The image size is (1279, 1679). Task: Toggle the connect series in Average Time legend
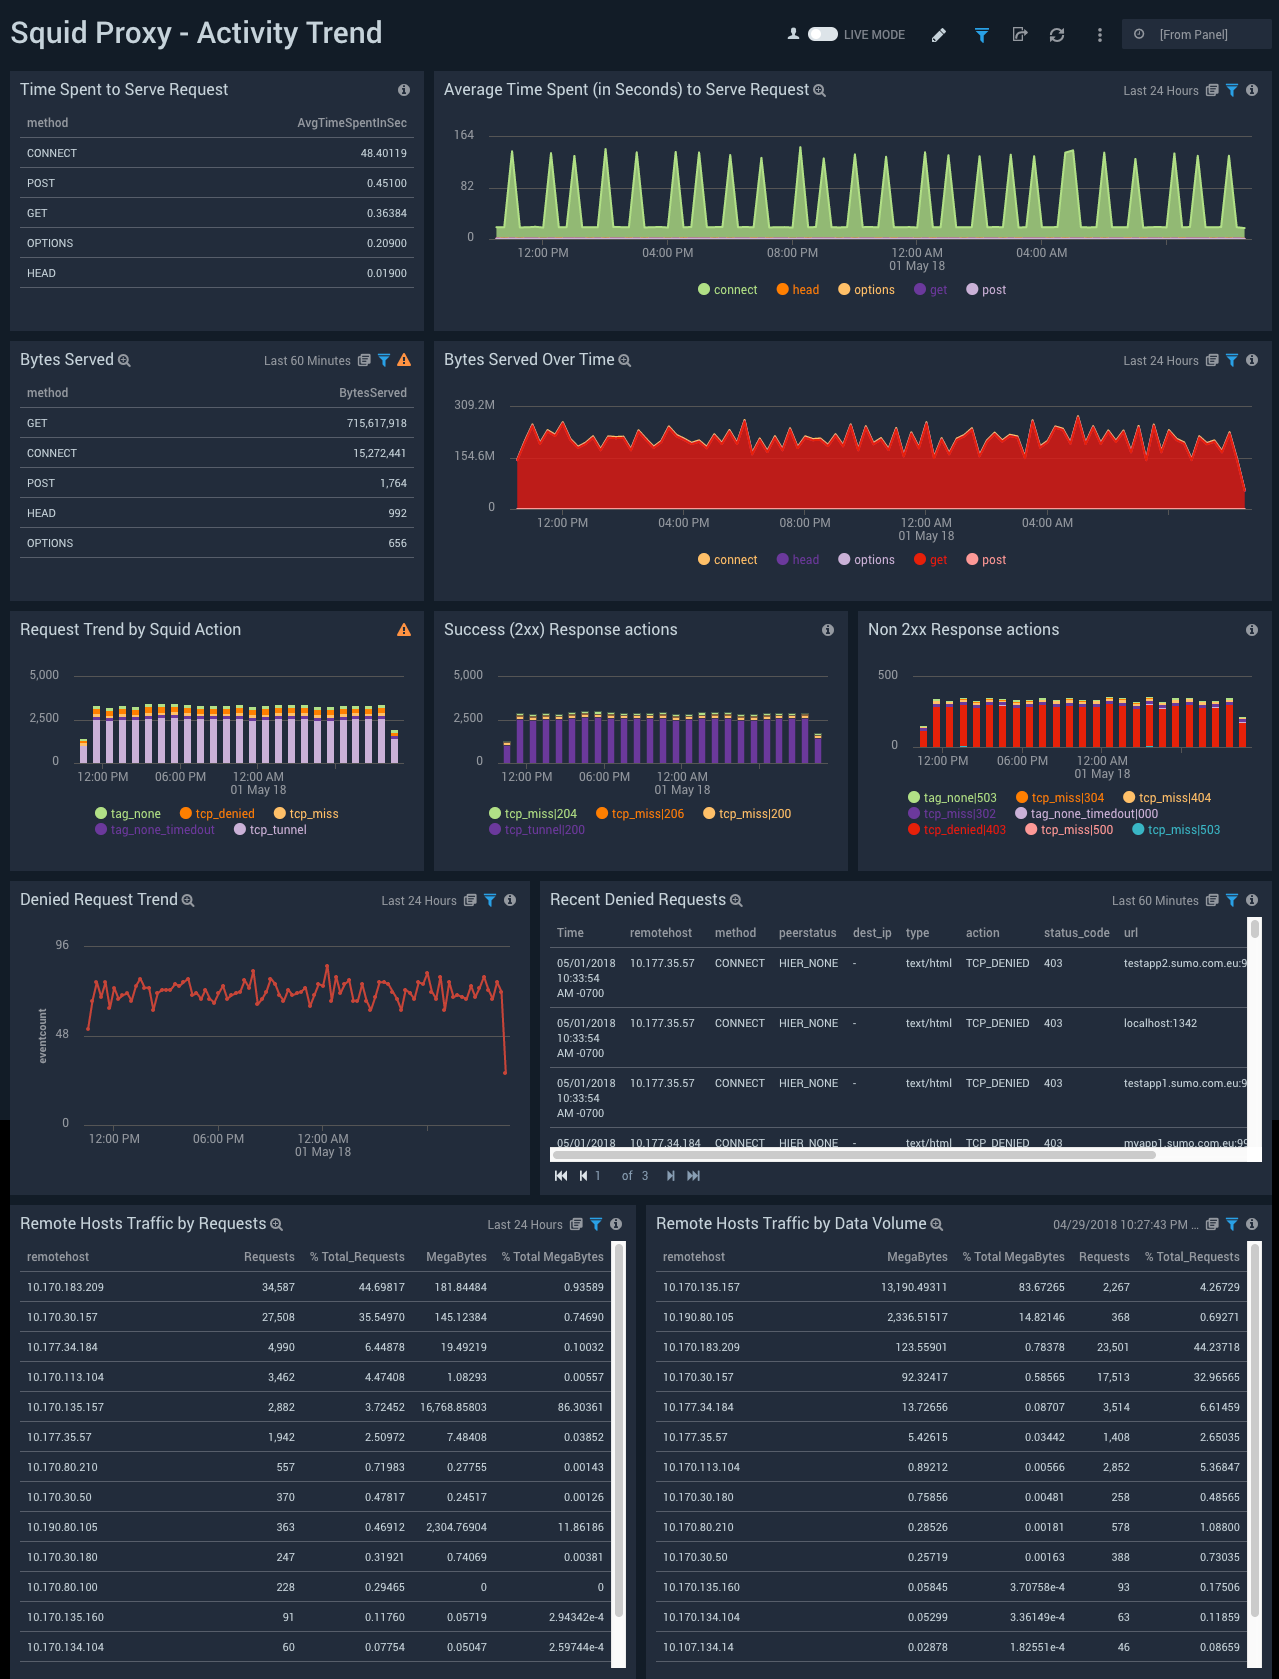pos(727,290)
